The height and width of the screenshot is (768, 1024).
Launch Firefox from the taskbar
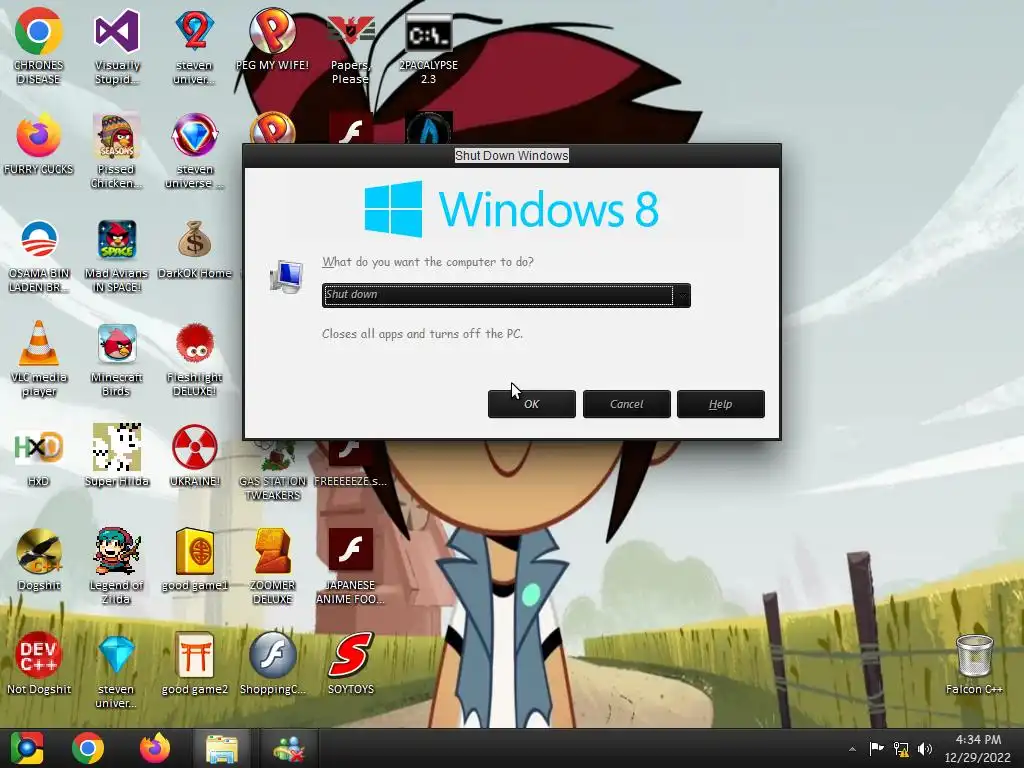pos(155,748)
